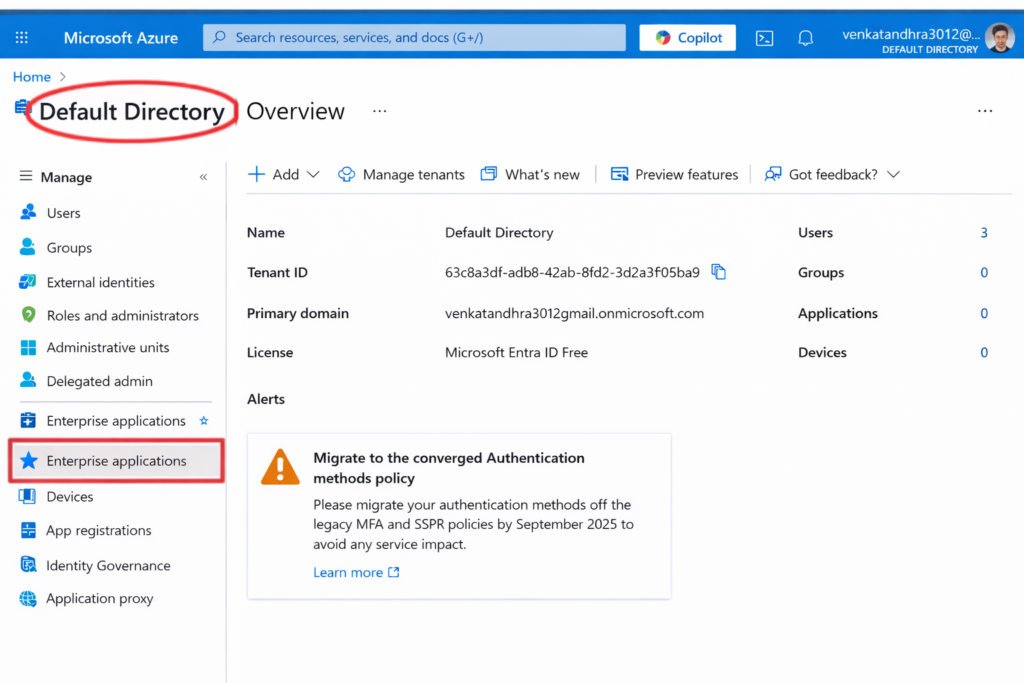
Task: Click the Manage hamburger menu icon
Action: (25, 176)
